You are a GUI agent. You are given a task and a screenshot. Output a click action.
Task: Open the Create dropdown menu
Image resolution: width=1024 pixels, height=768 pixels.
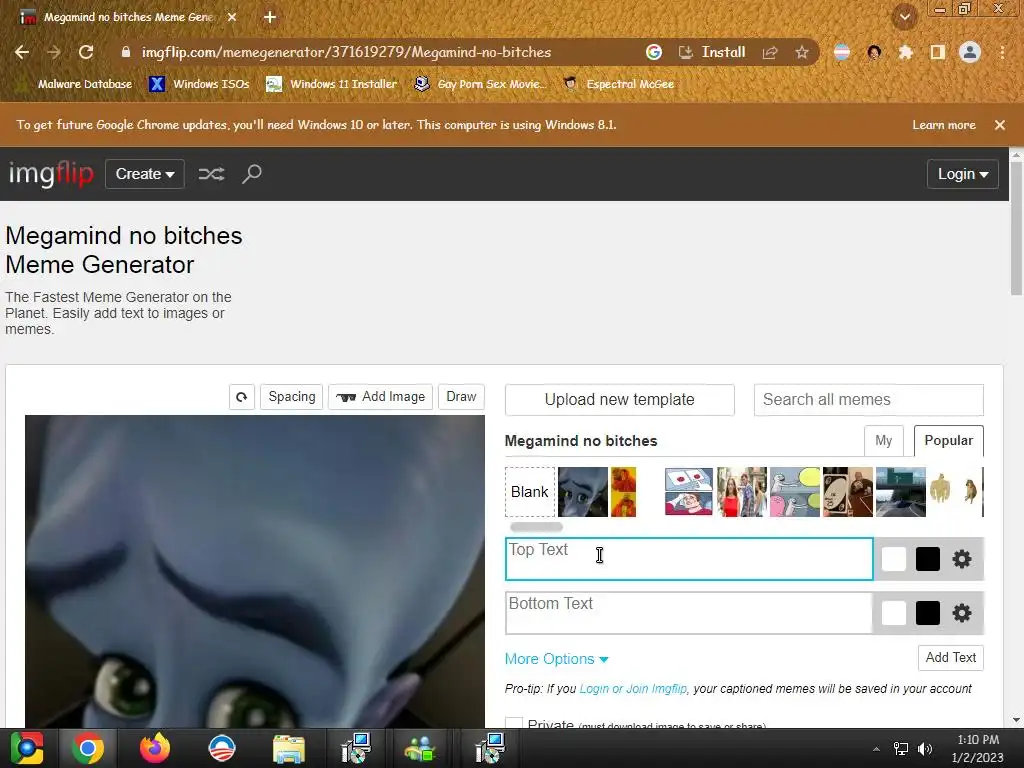pos(145,174)
